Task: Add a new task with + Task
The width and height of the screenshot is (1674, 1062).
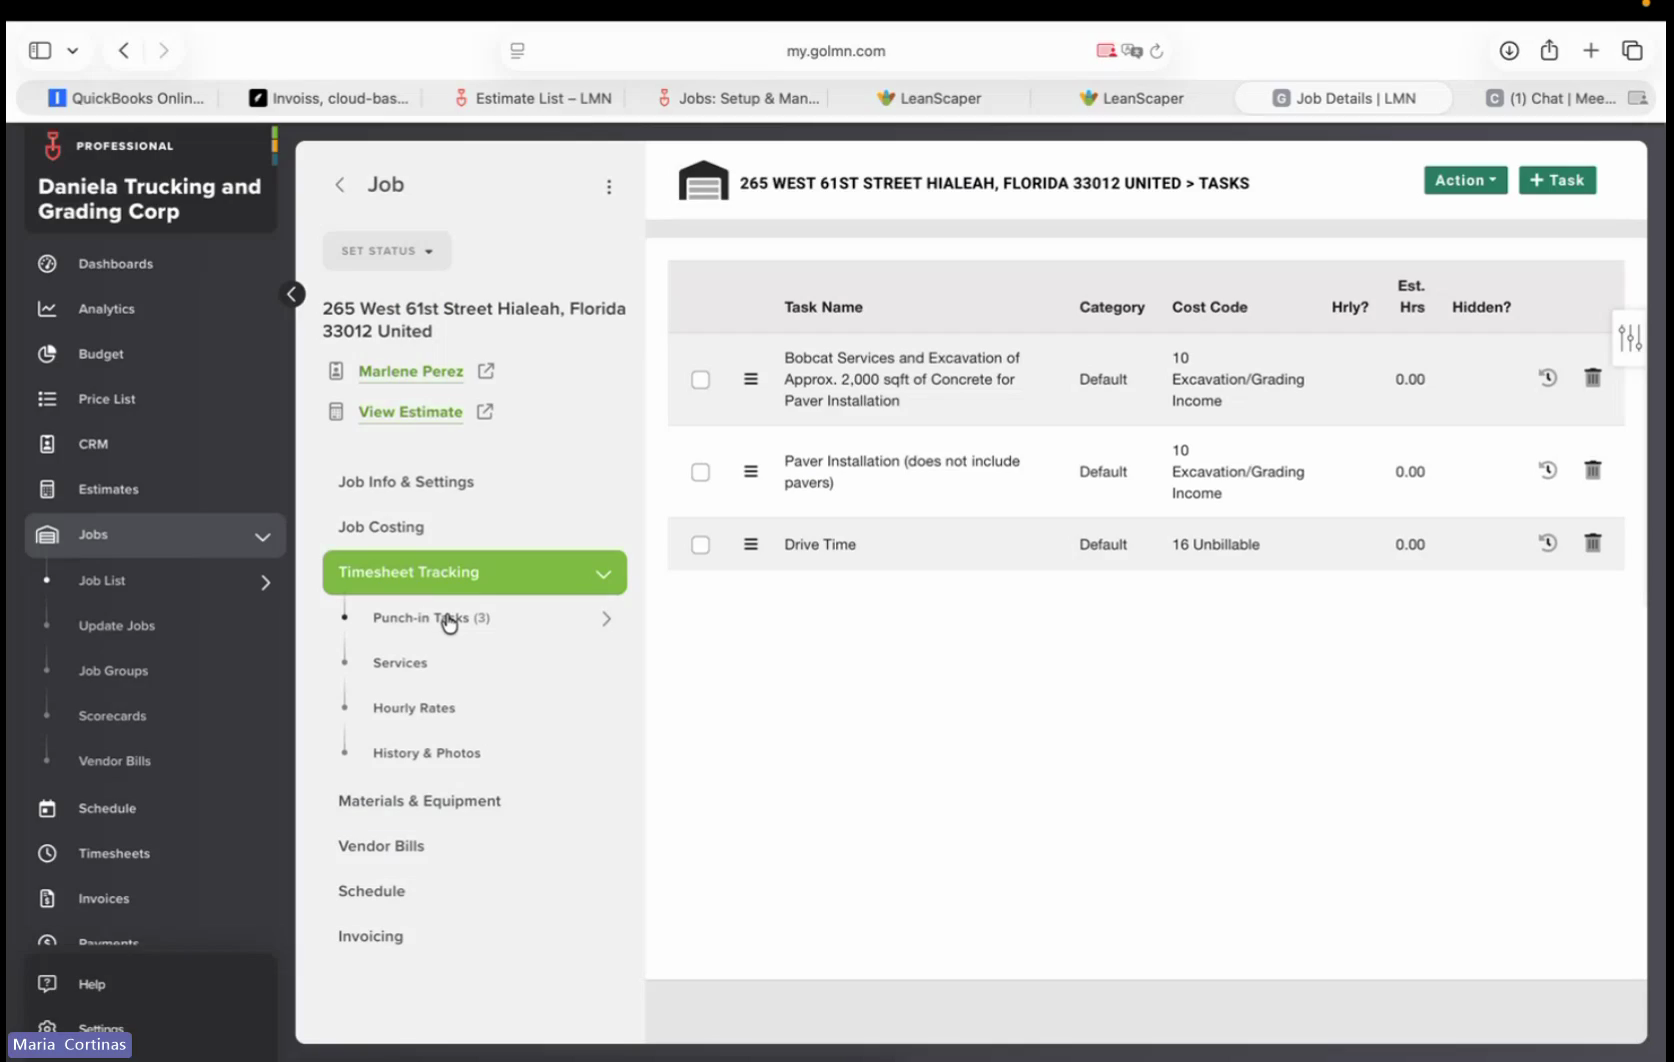Action: click(x=1557, y=180)
